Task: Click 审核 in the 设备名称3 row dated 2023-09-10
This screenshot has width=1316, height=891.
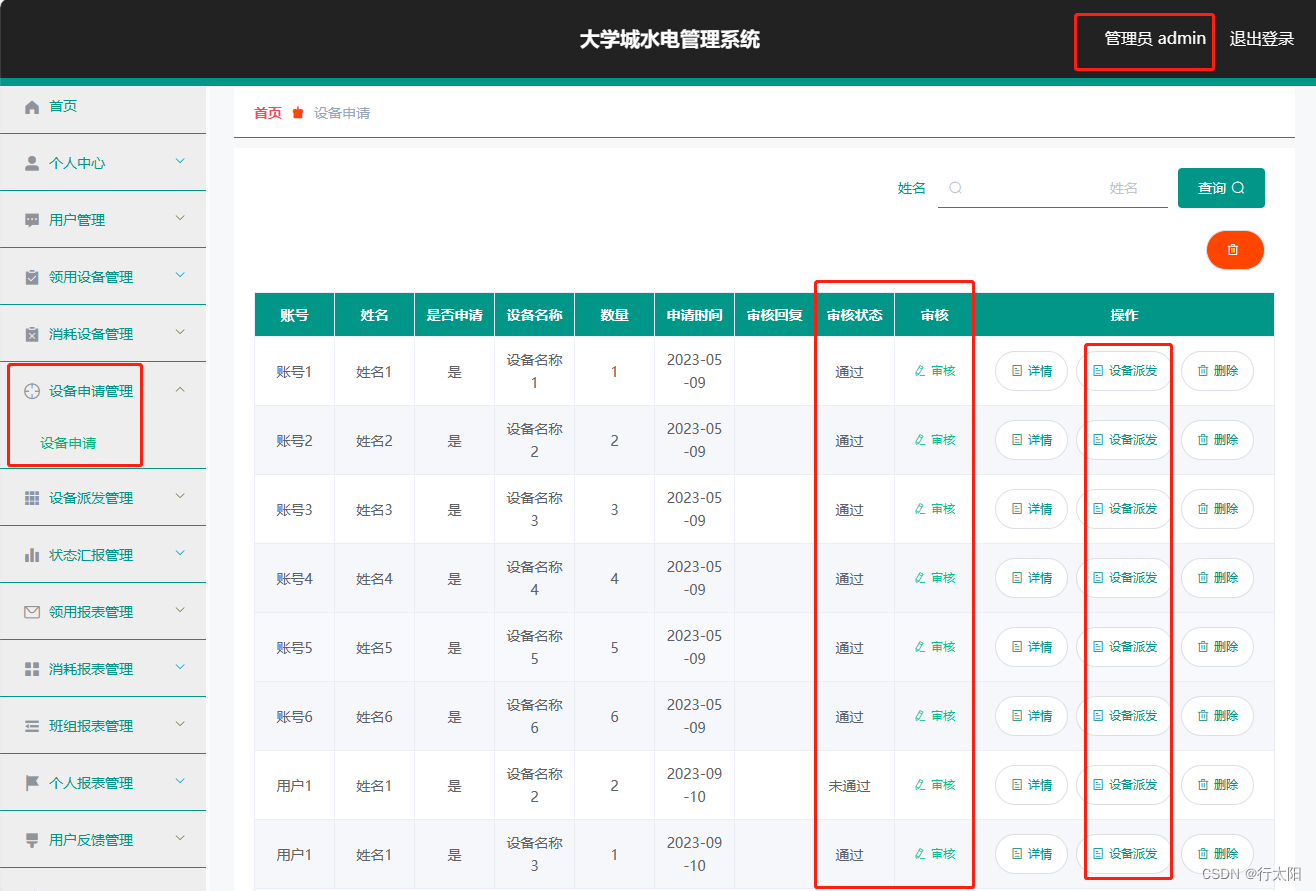Action: point(935,854)
